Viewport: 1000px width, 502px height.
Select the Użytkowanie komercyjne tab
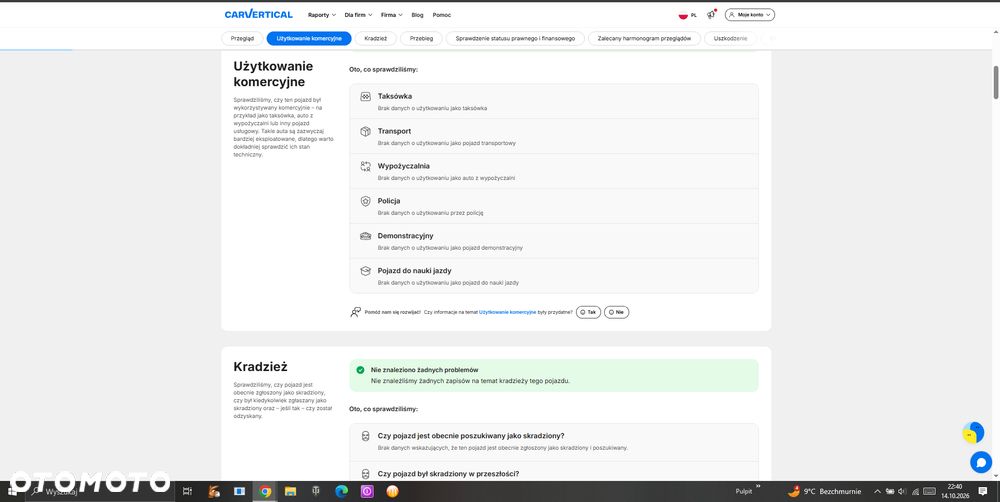(309, 38)
